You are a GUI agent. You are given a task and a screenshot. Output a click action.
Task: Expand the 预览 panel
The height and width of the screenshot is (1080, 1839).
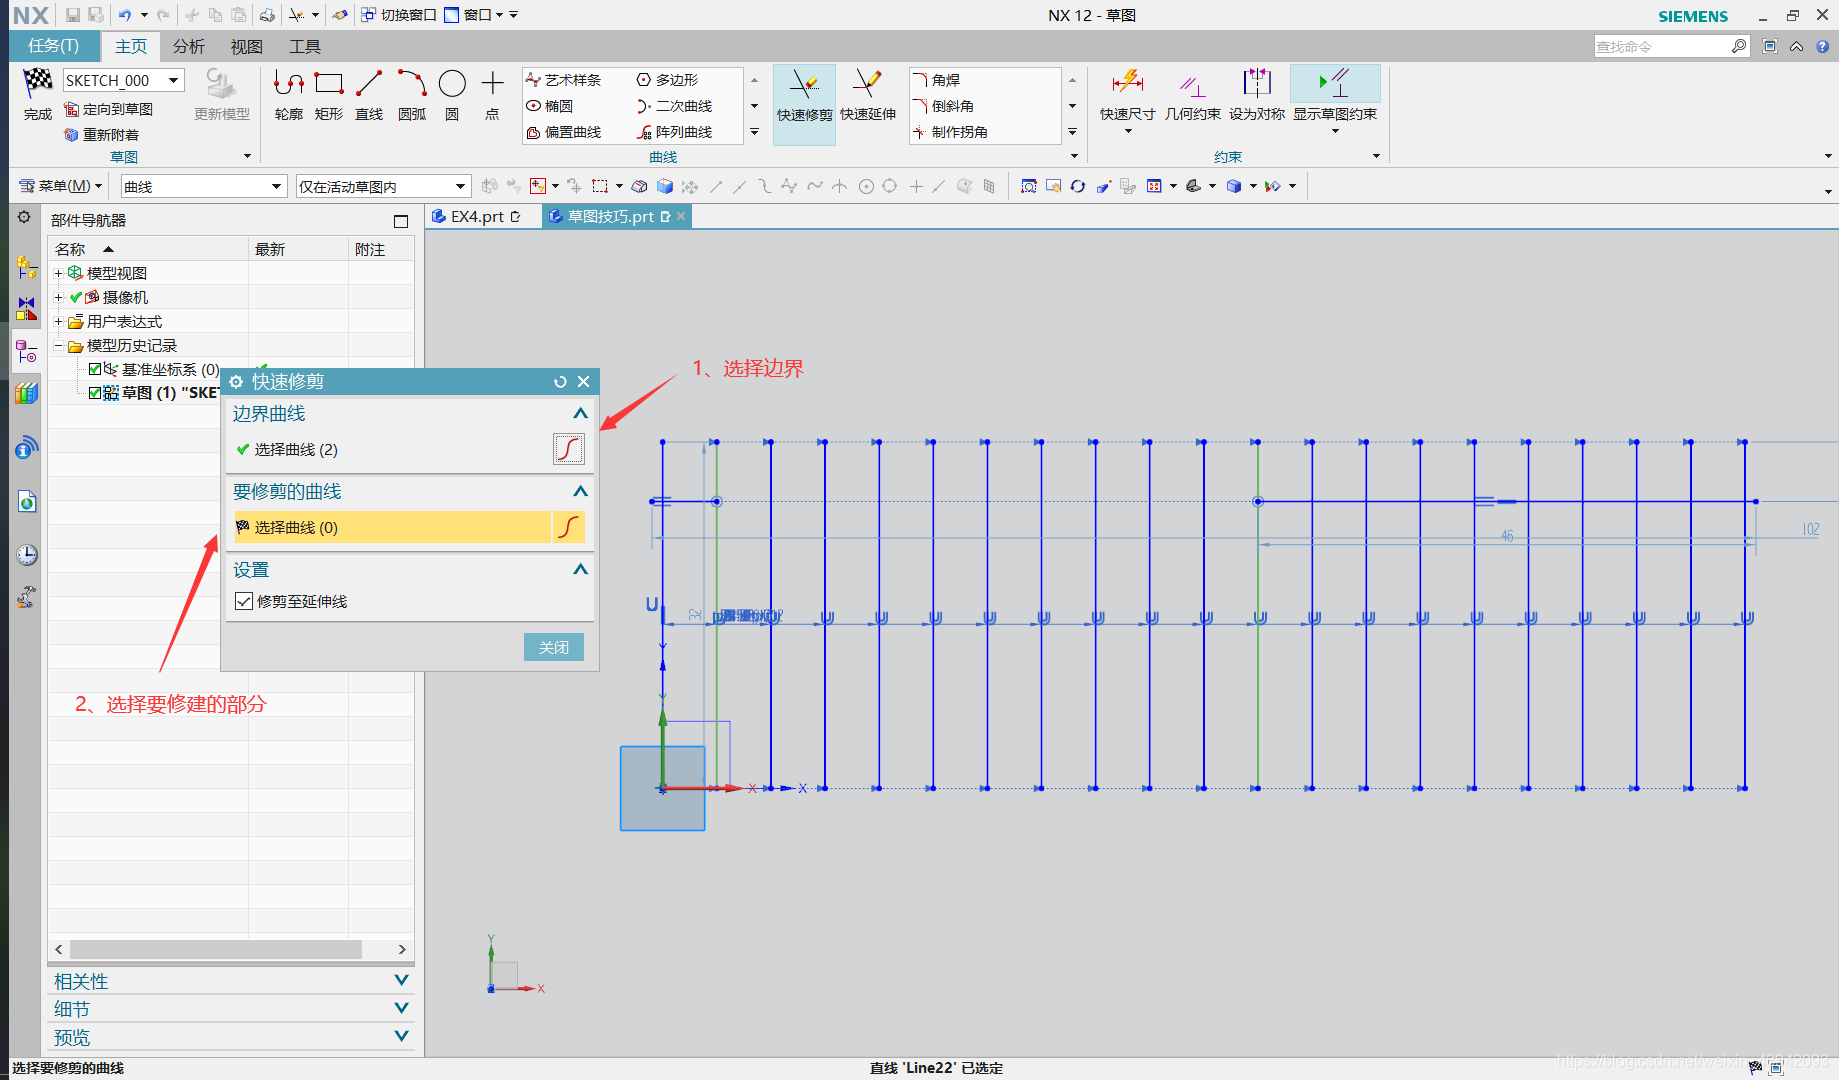[x=401, y=1037]
